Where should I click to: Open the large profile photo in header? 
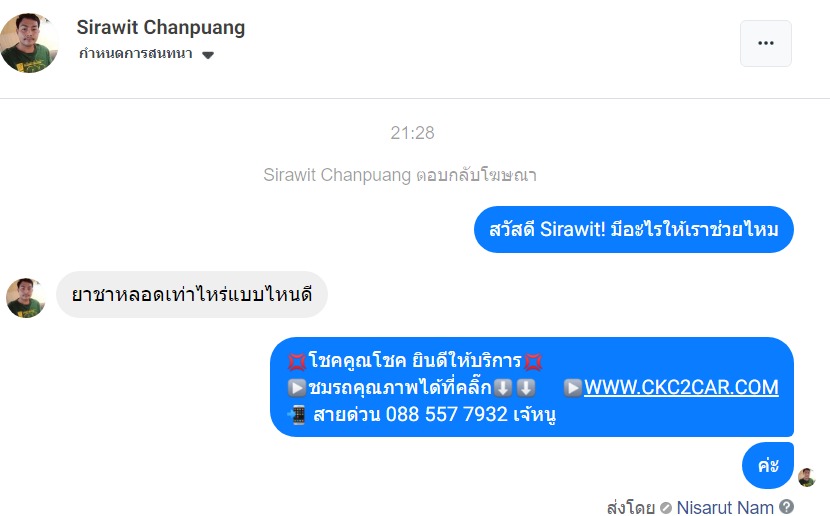click(x=29, y=43)
